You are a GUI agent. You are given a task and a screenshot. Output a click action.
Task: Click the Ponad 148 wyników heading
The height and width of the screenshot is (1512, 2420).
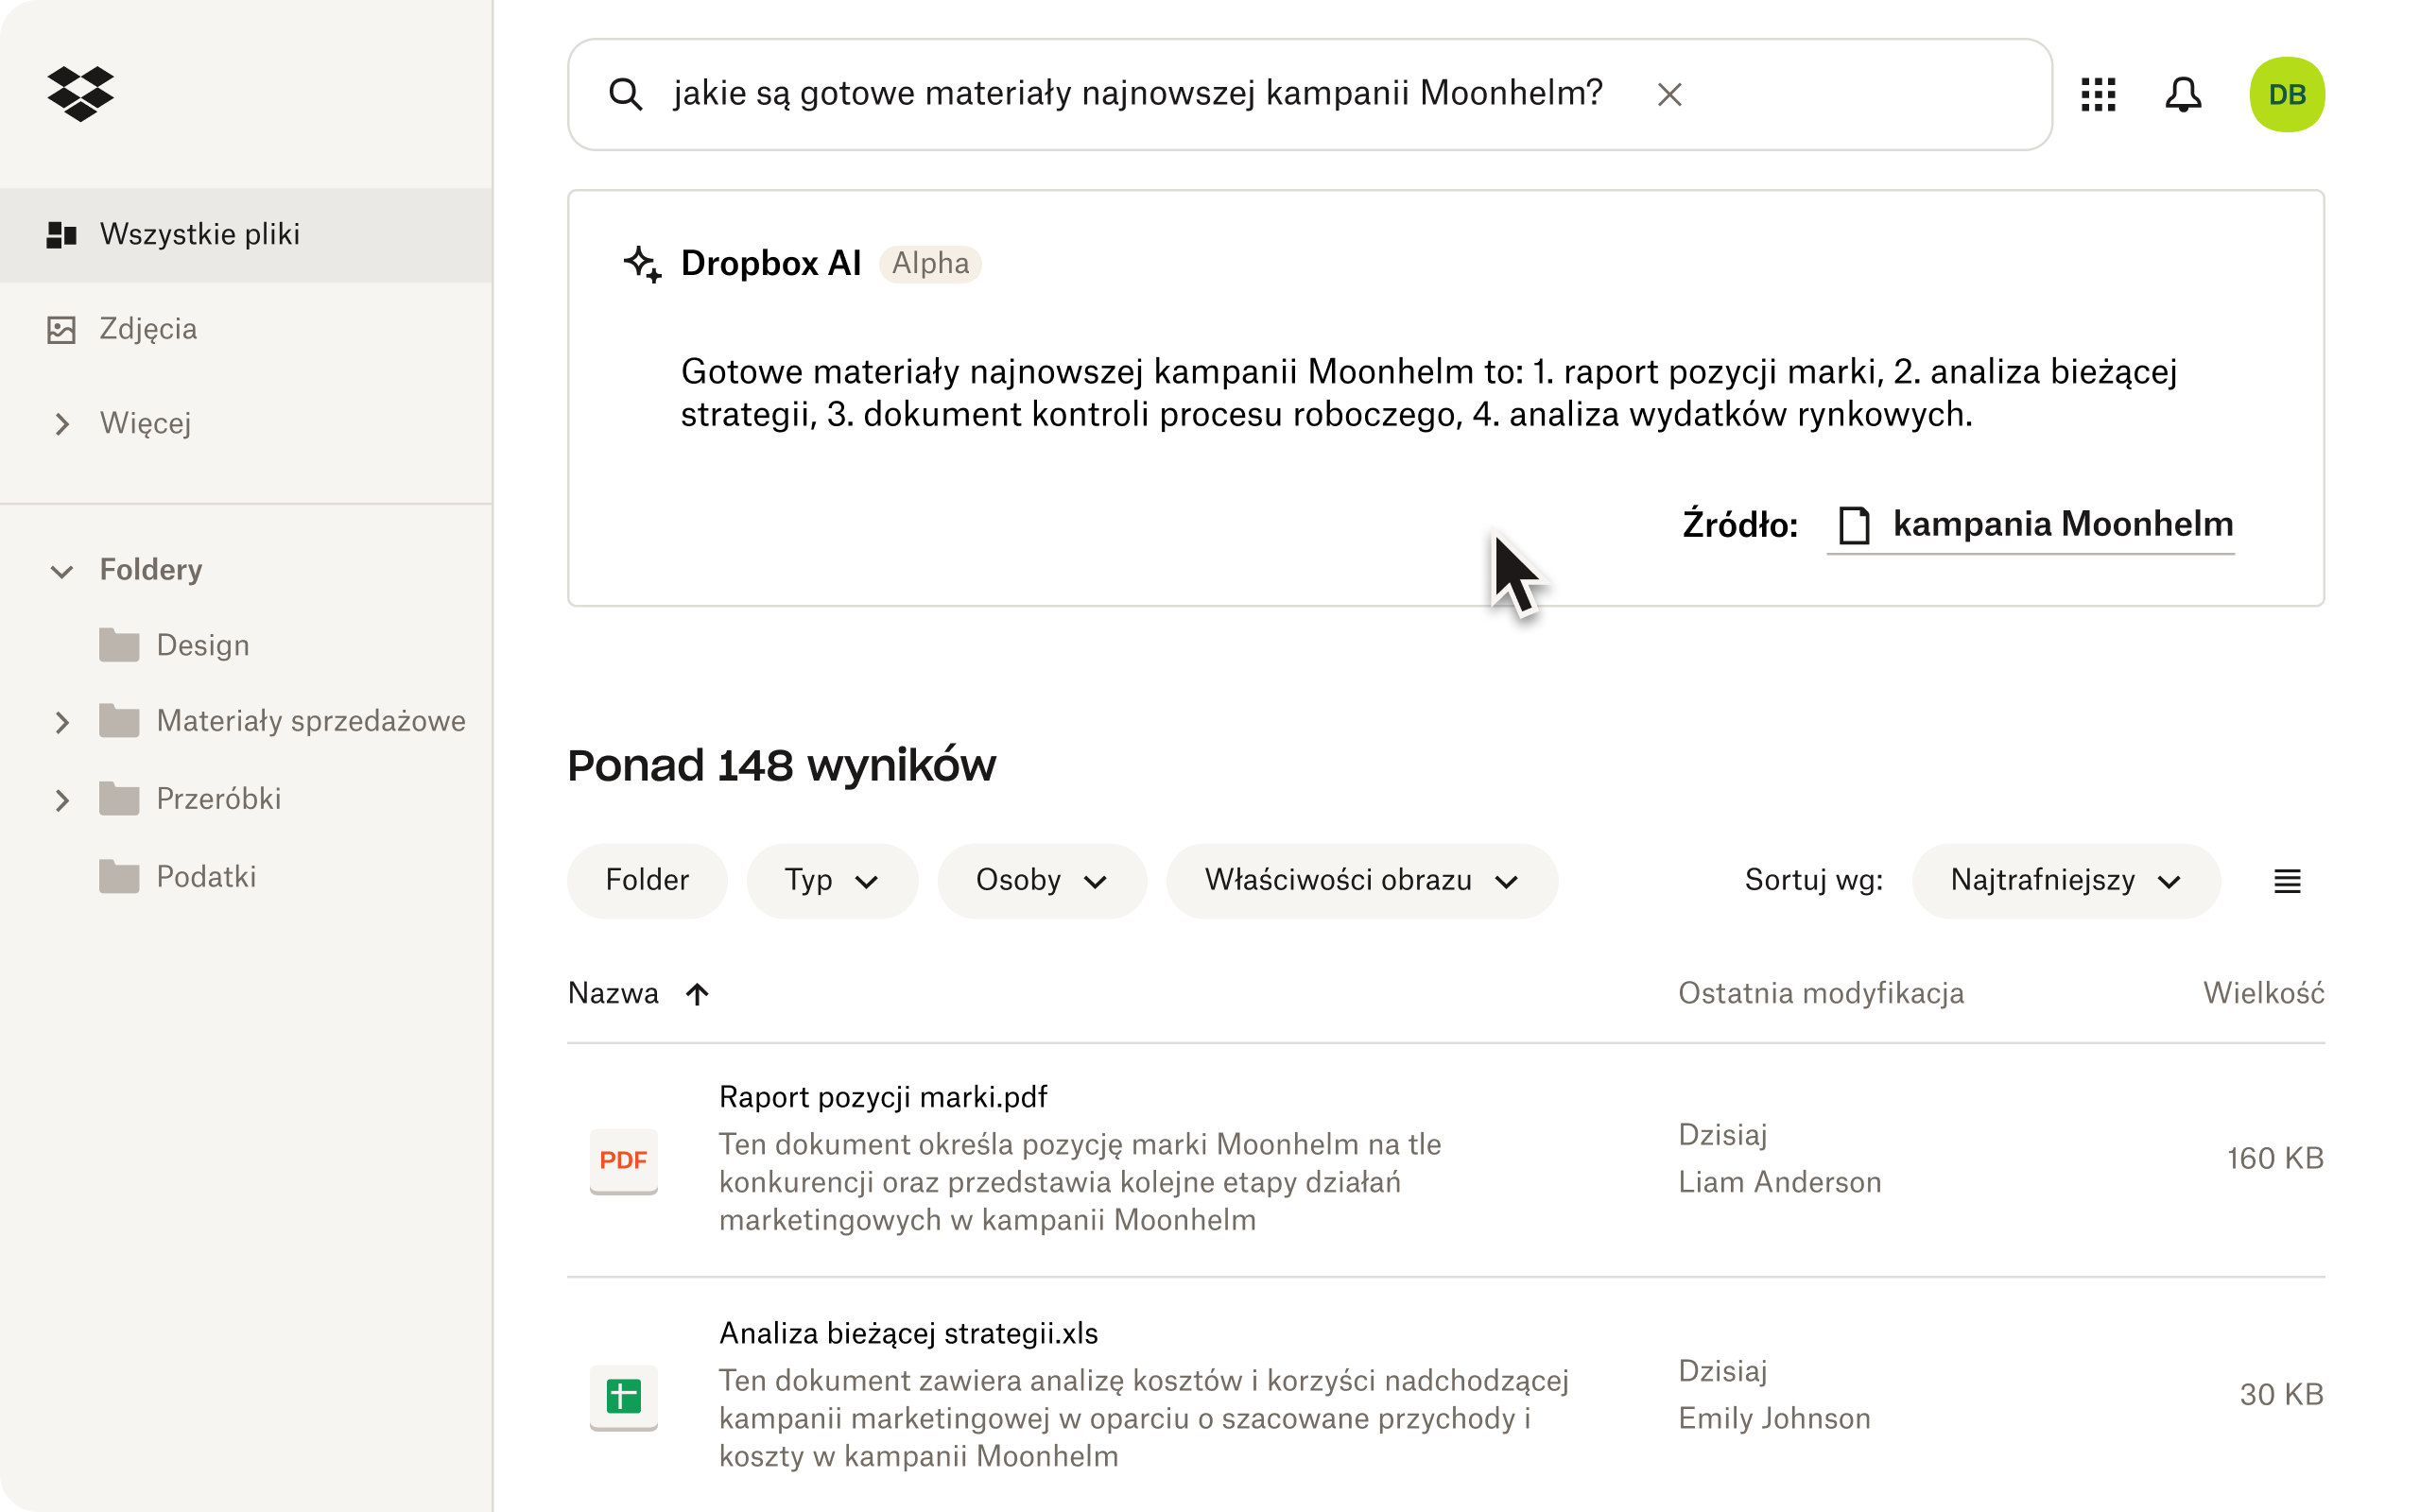point(781,766)
